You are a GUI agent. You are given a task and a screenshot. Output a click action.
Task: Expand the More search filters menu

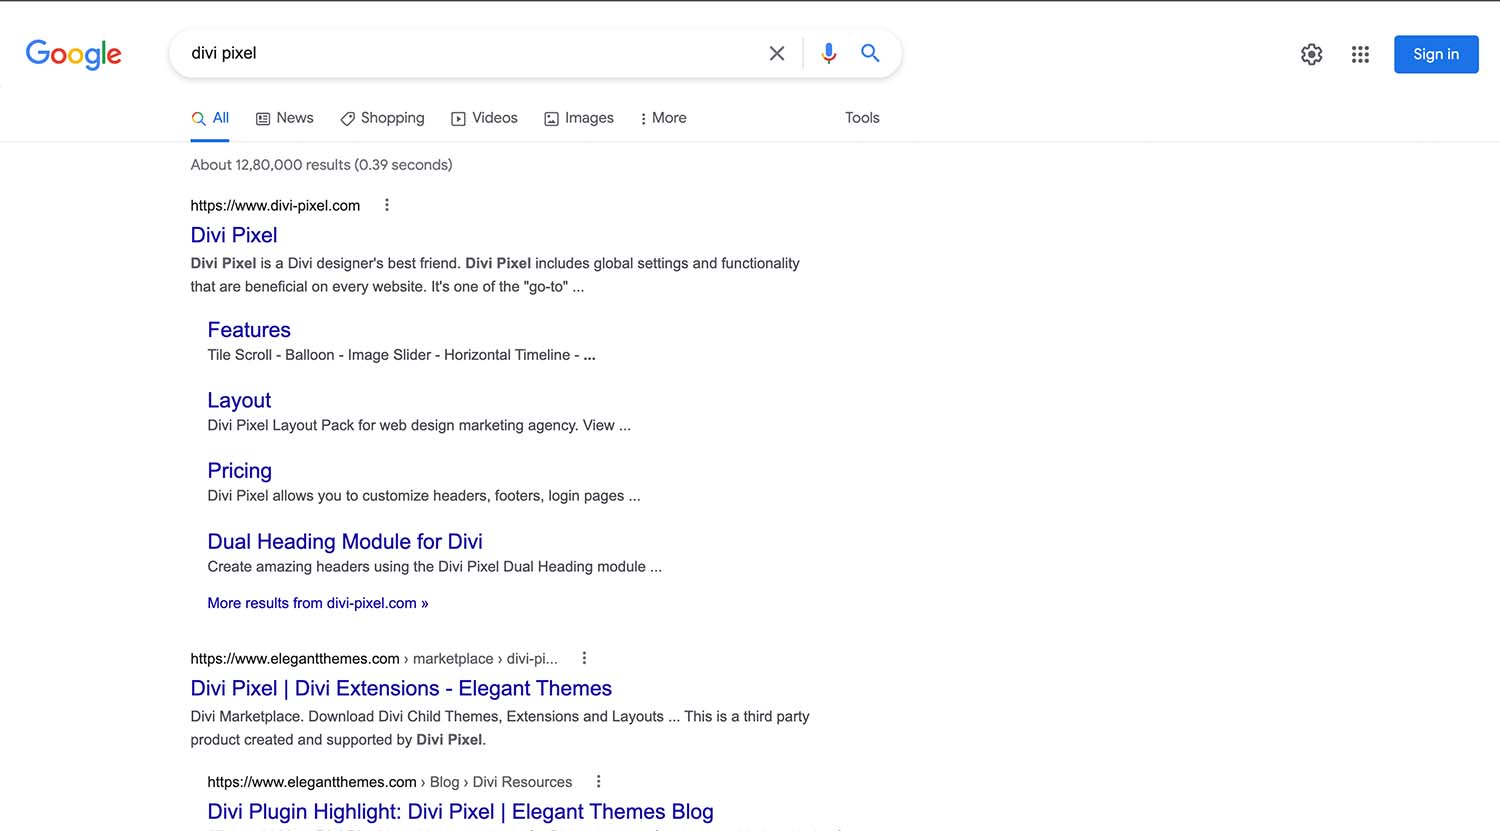(663, 118)
